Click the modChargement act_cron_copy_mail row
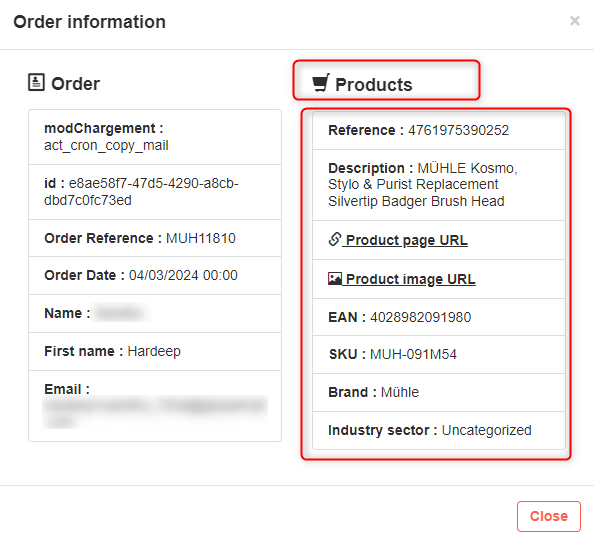 point(155,137)
